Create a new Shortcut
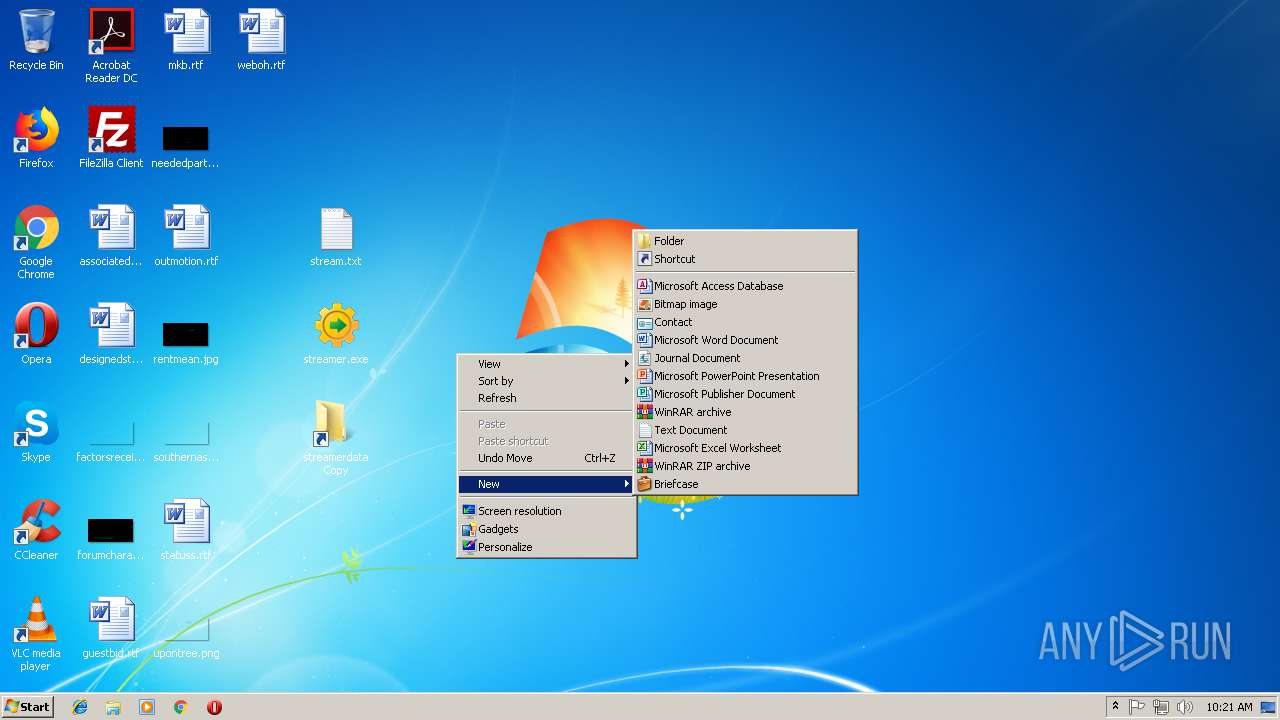 pos(745,259)
